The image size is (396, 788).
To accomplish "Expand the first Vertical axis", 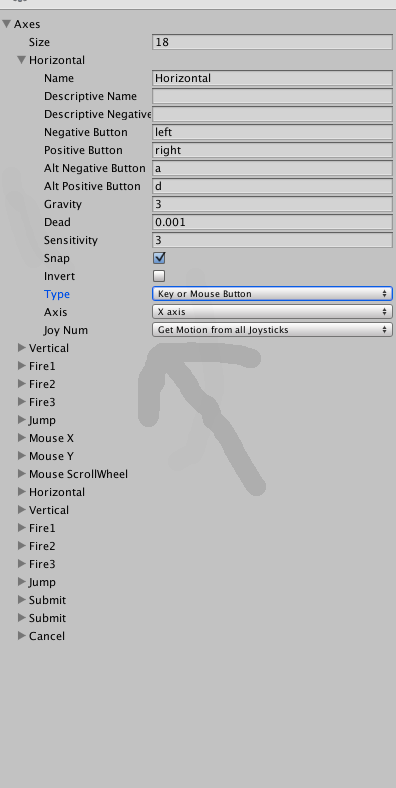I will [22, 348].
